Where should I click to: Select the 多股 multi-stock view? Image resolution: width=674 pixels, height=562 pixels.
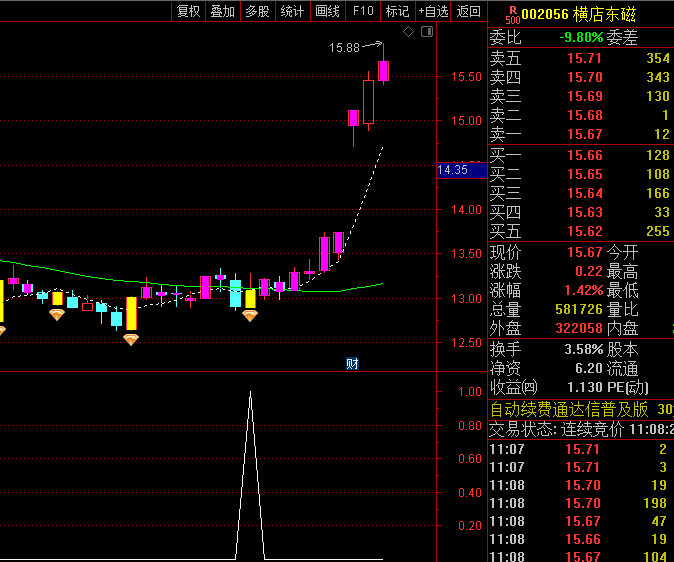coord(257,11)
